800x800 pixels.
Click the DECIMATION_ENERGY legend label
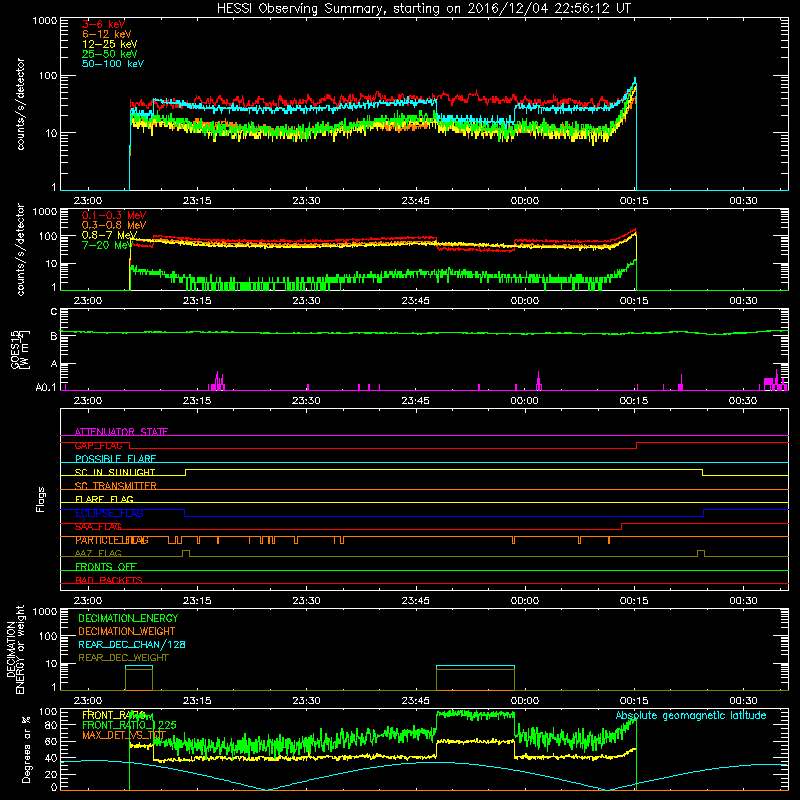[x=128, y=618]
